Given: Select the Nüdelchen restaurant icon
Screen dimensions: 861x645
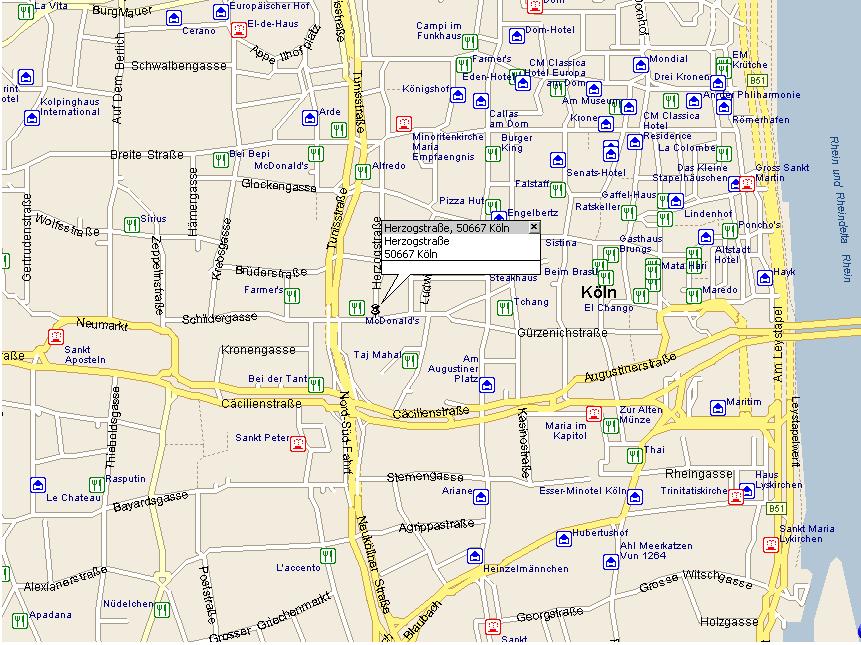Looking at the screenshot, I should pyautogui.click(x=161, y=609).
